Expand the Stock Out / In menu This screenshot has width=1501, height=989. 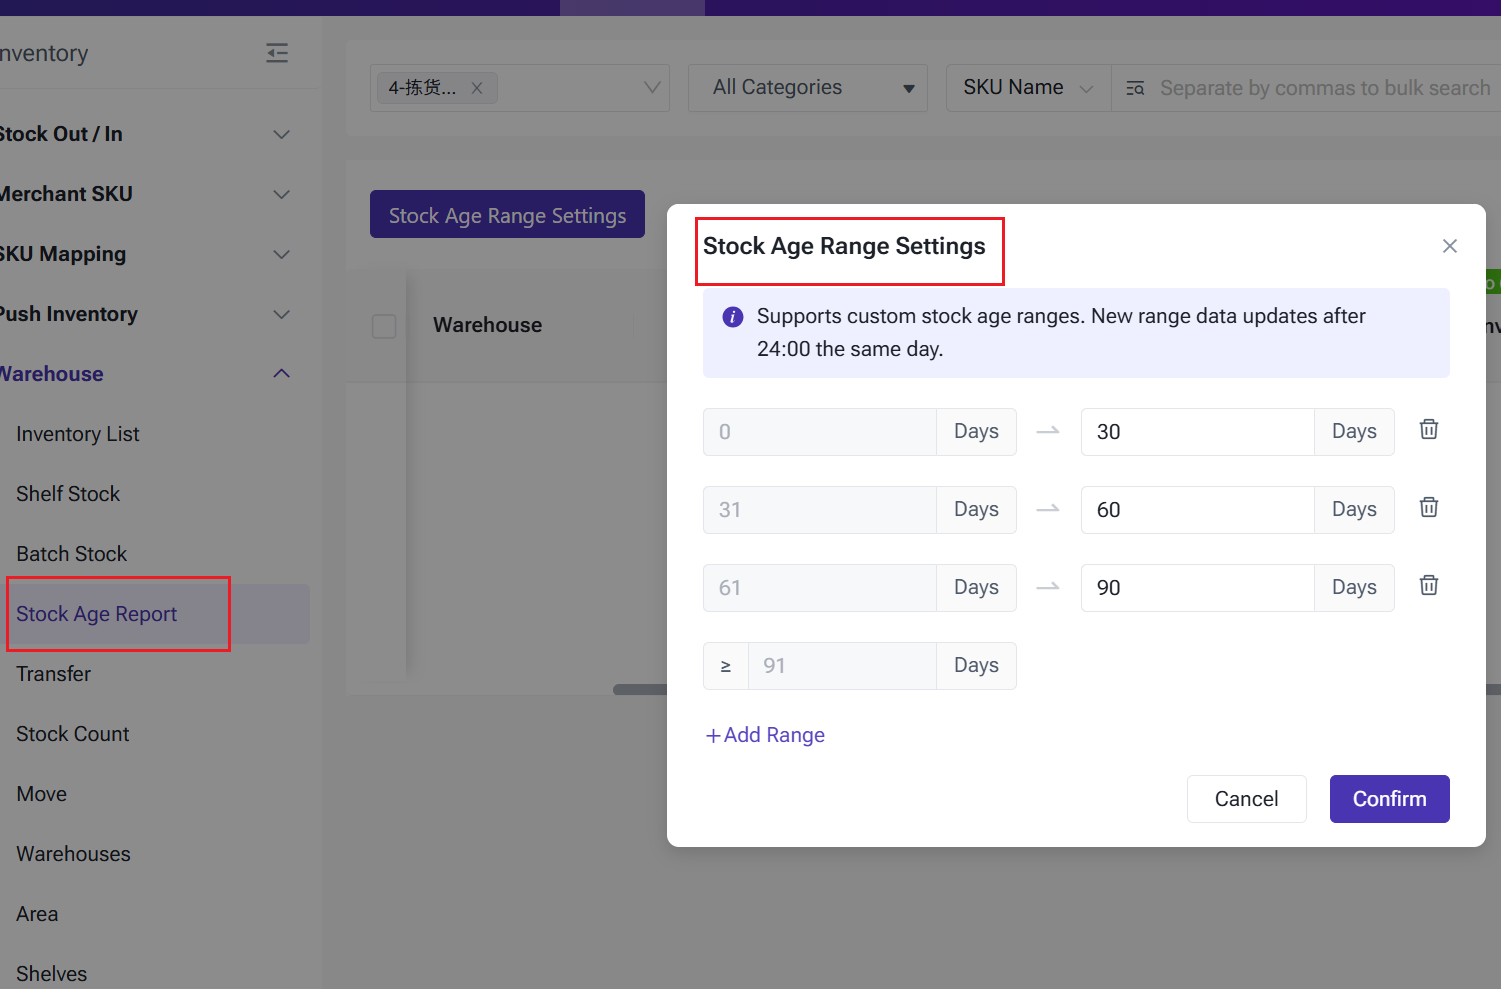(x=281, y=134)
